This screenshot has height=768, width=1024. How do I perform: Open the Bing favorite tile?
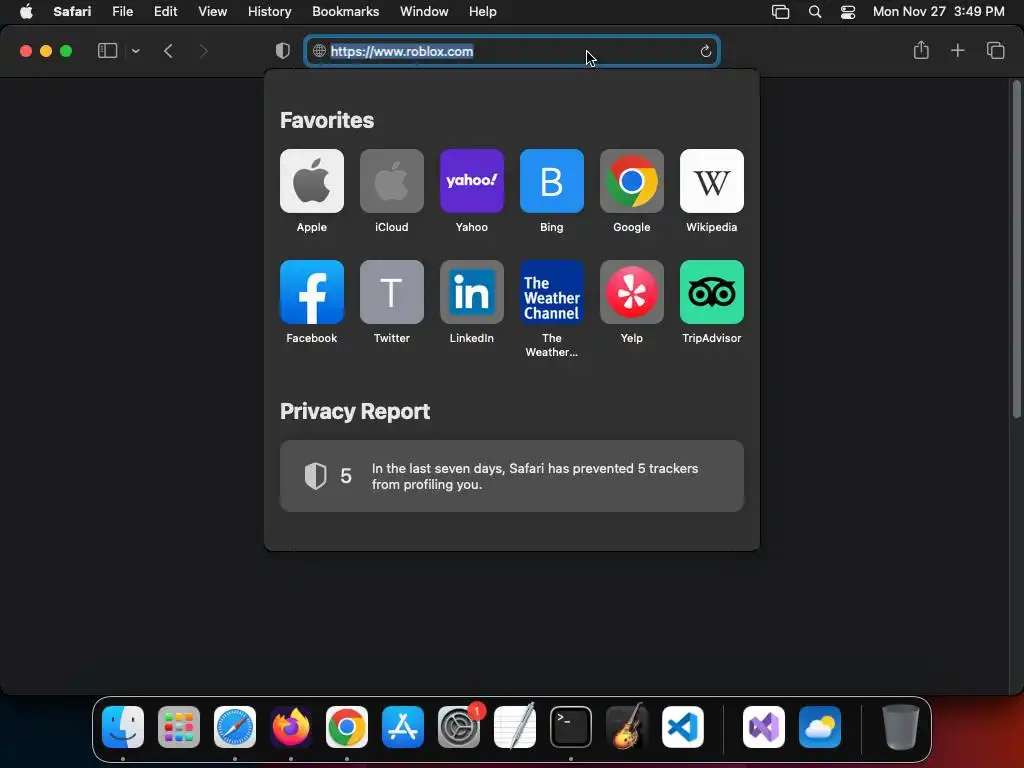[552, 181]
